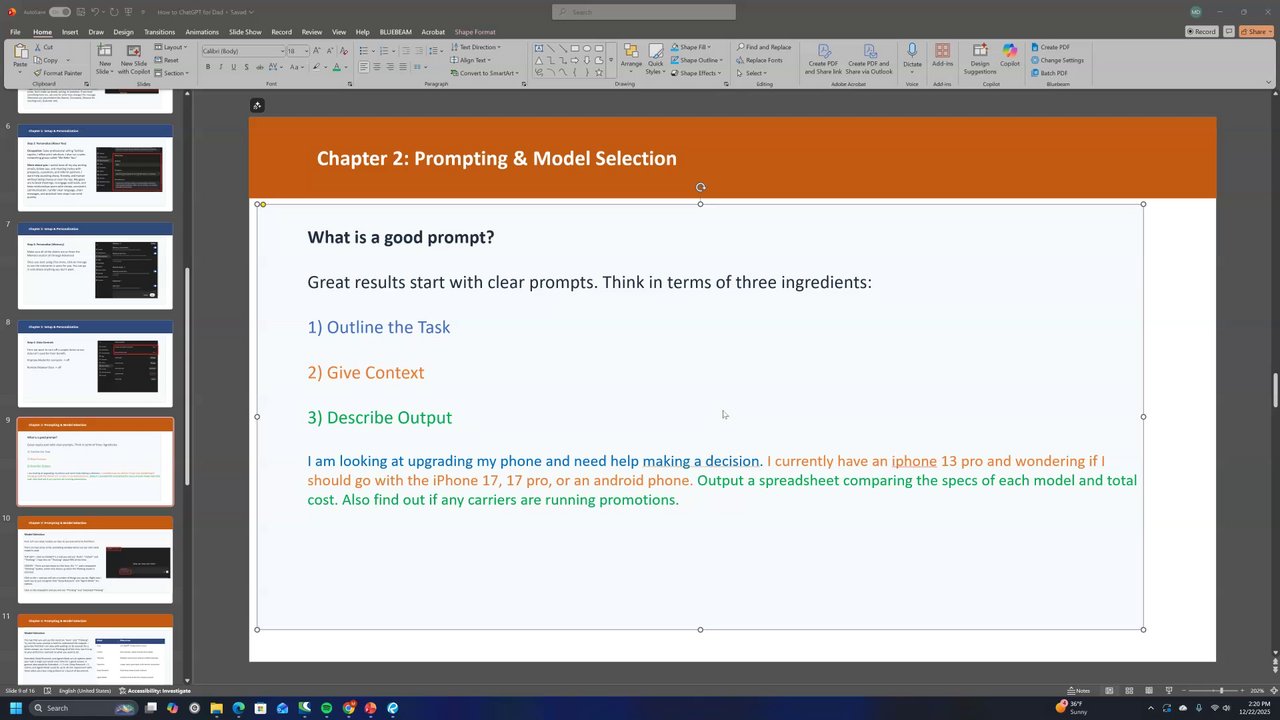The image size is (1280, 720).
Task: Increase the font size
Action: pyautogui.click(x=319, y=50)
